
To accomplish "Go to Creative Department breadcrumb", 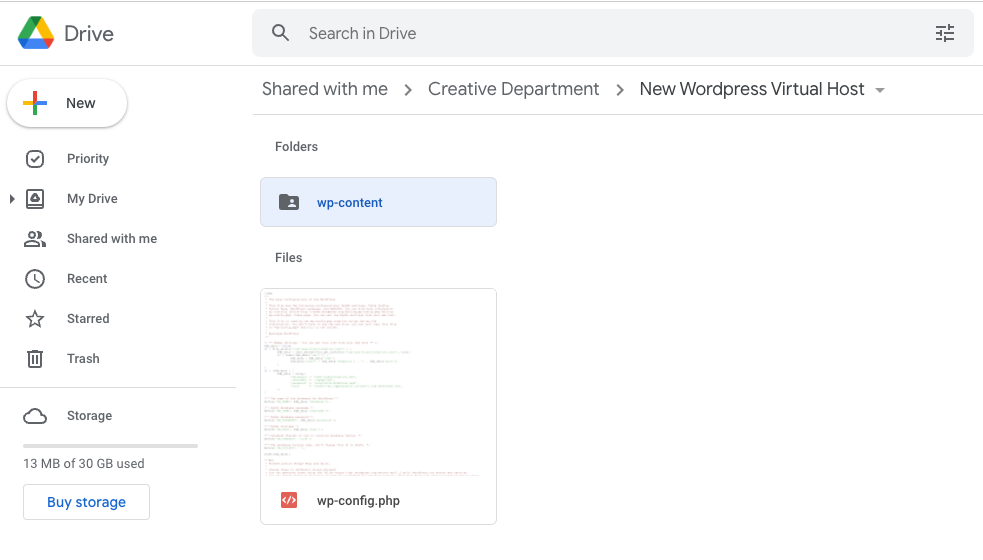I will point(513,89).
